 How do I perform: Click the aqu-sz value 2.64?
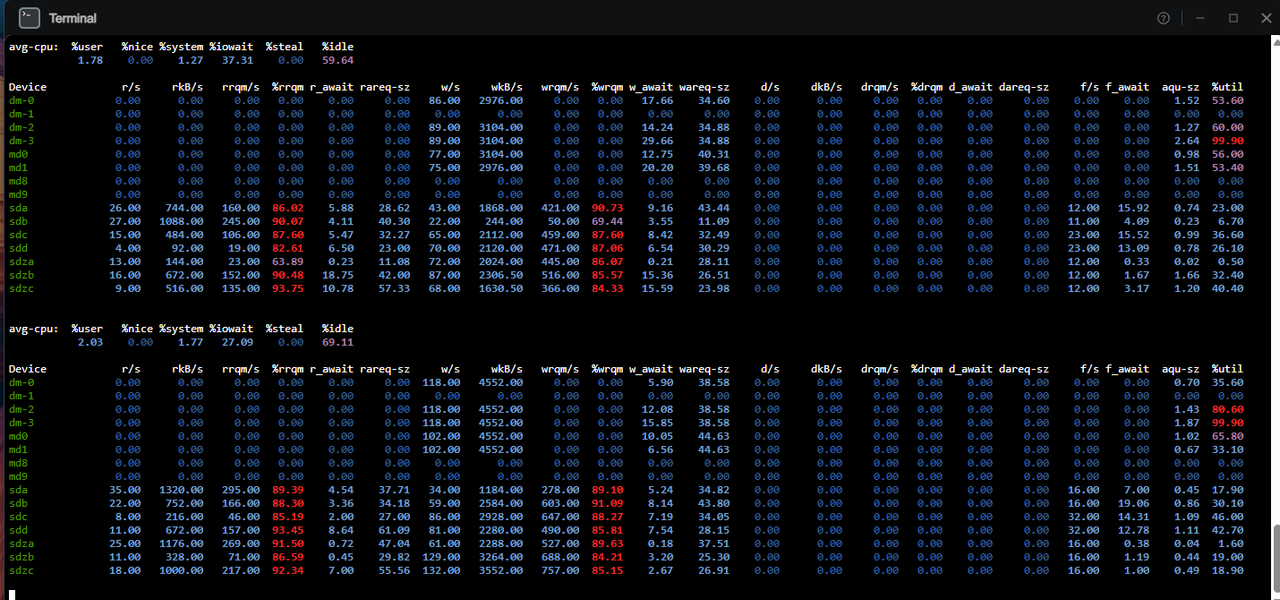click(1187, 141)
